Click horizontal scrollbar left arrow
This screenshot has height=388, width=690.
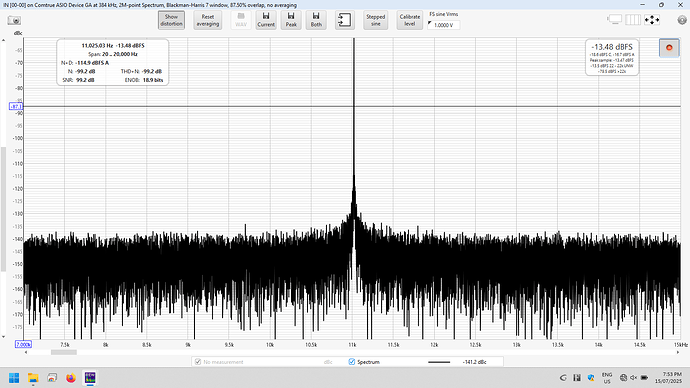click(26, 352)
